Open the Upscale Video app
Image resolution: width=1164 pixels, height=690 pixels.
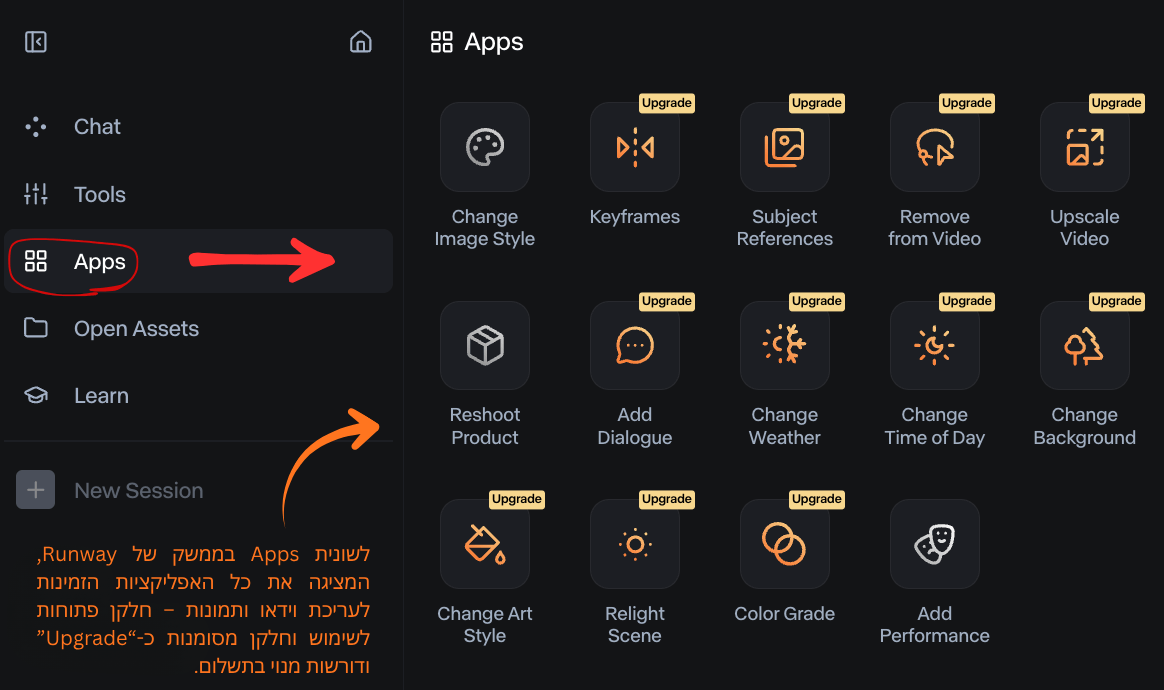click(1085, 147)
